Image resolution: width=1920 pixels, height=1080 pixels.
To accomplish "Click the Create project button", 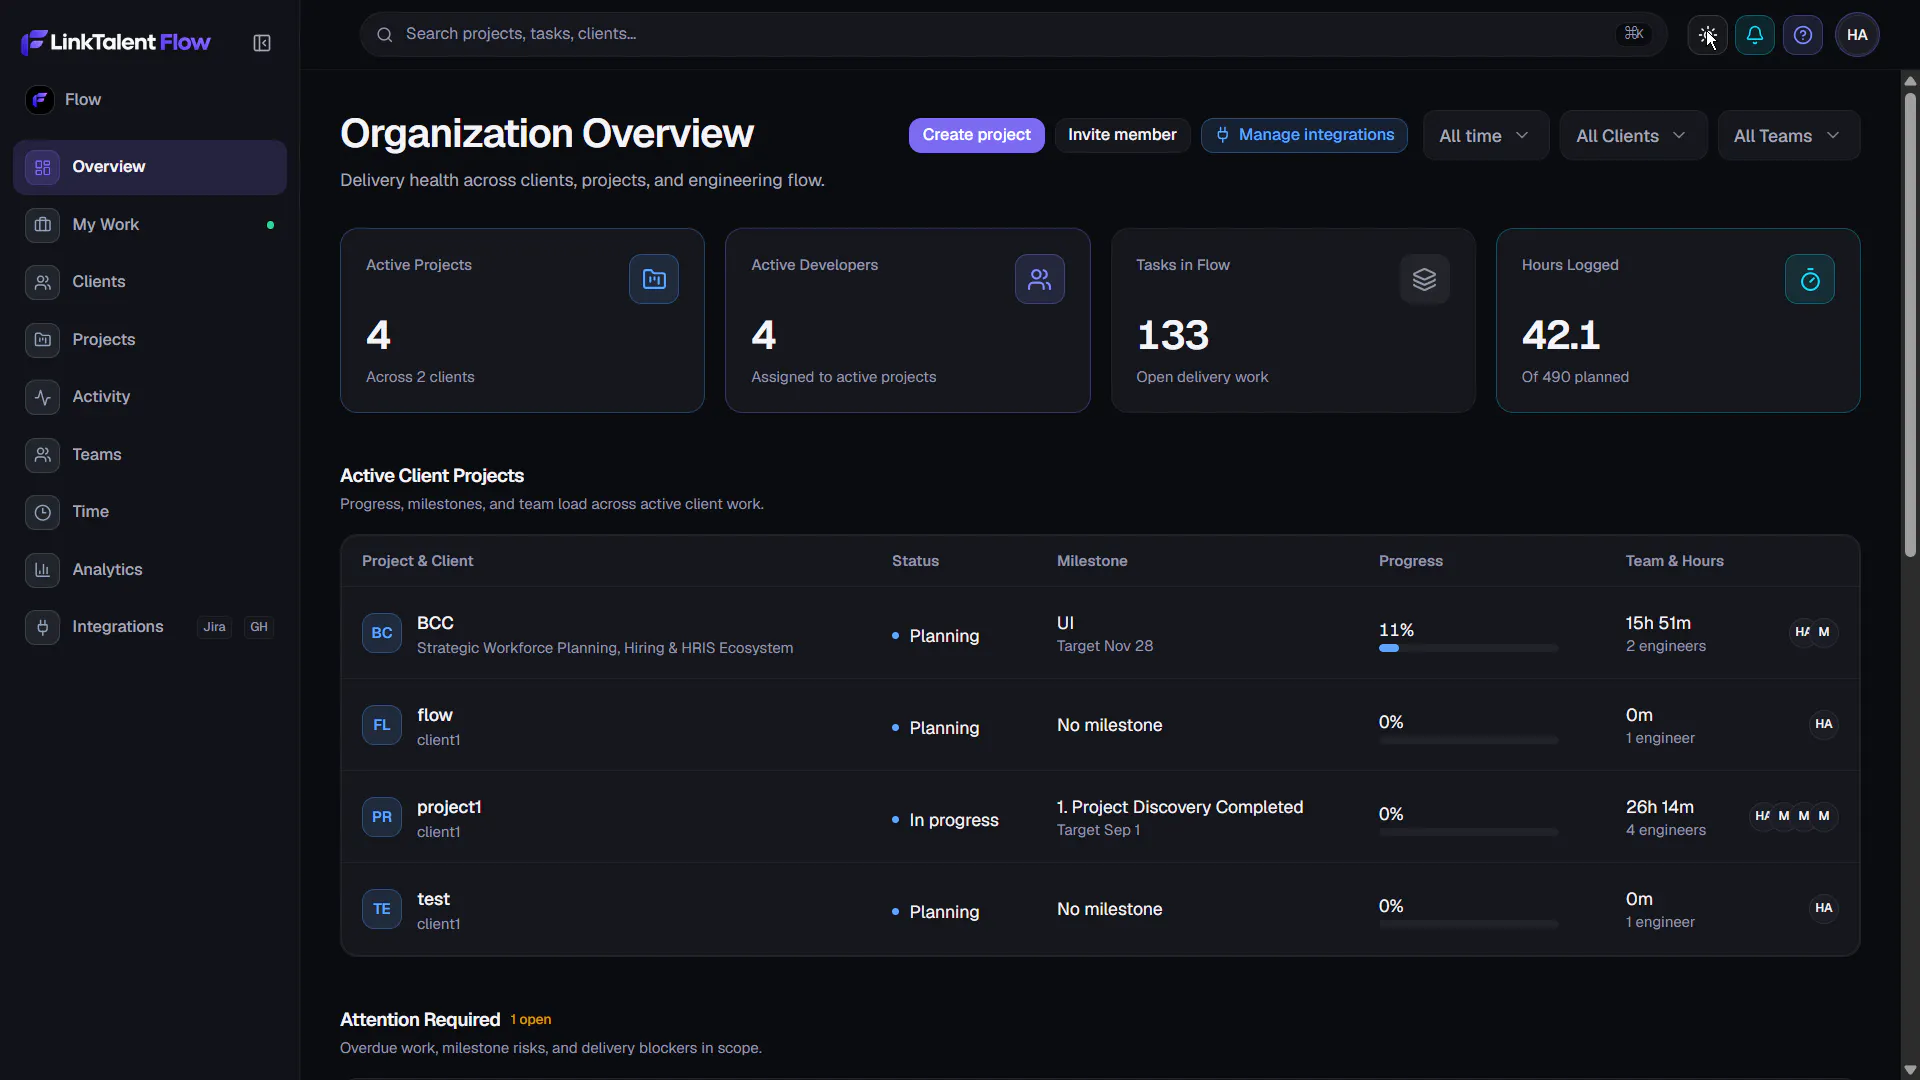I will click(976, 135).
